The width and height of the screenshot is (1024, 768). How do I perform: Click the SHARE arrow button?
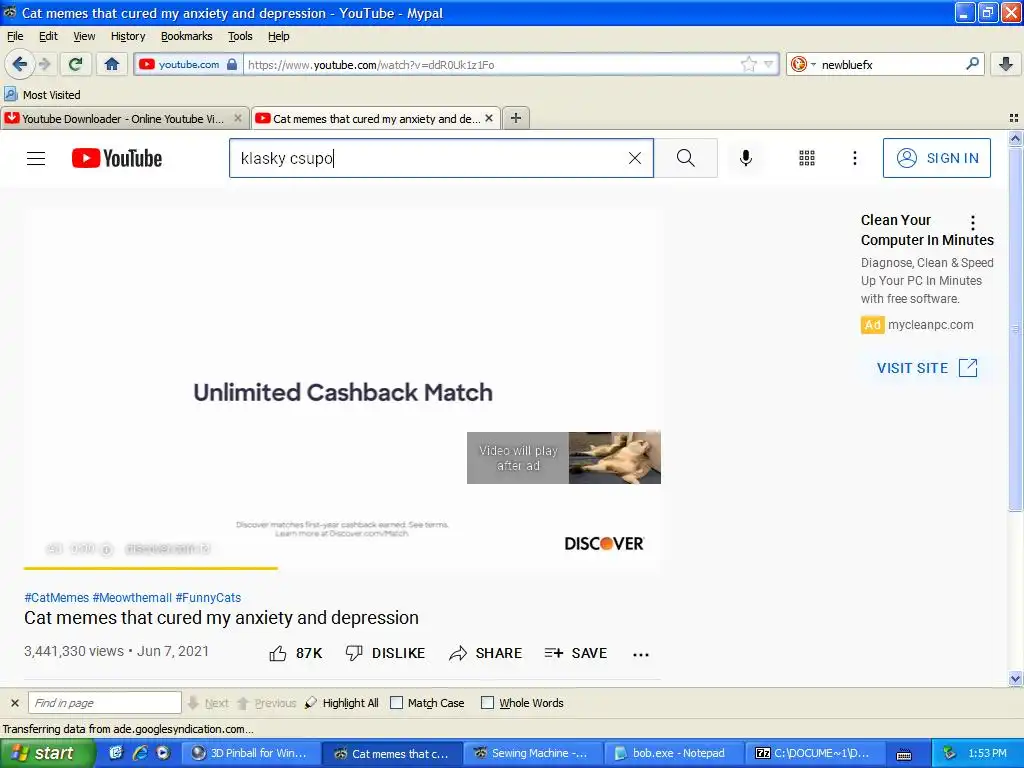(486, 653)
